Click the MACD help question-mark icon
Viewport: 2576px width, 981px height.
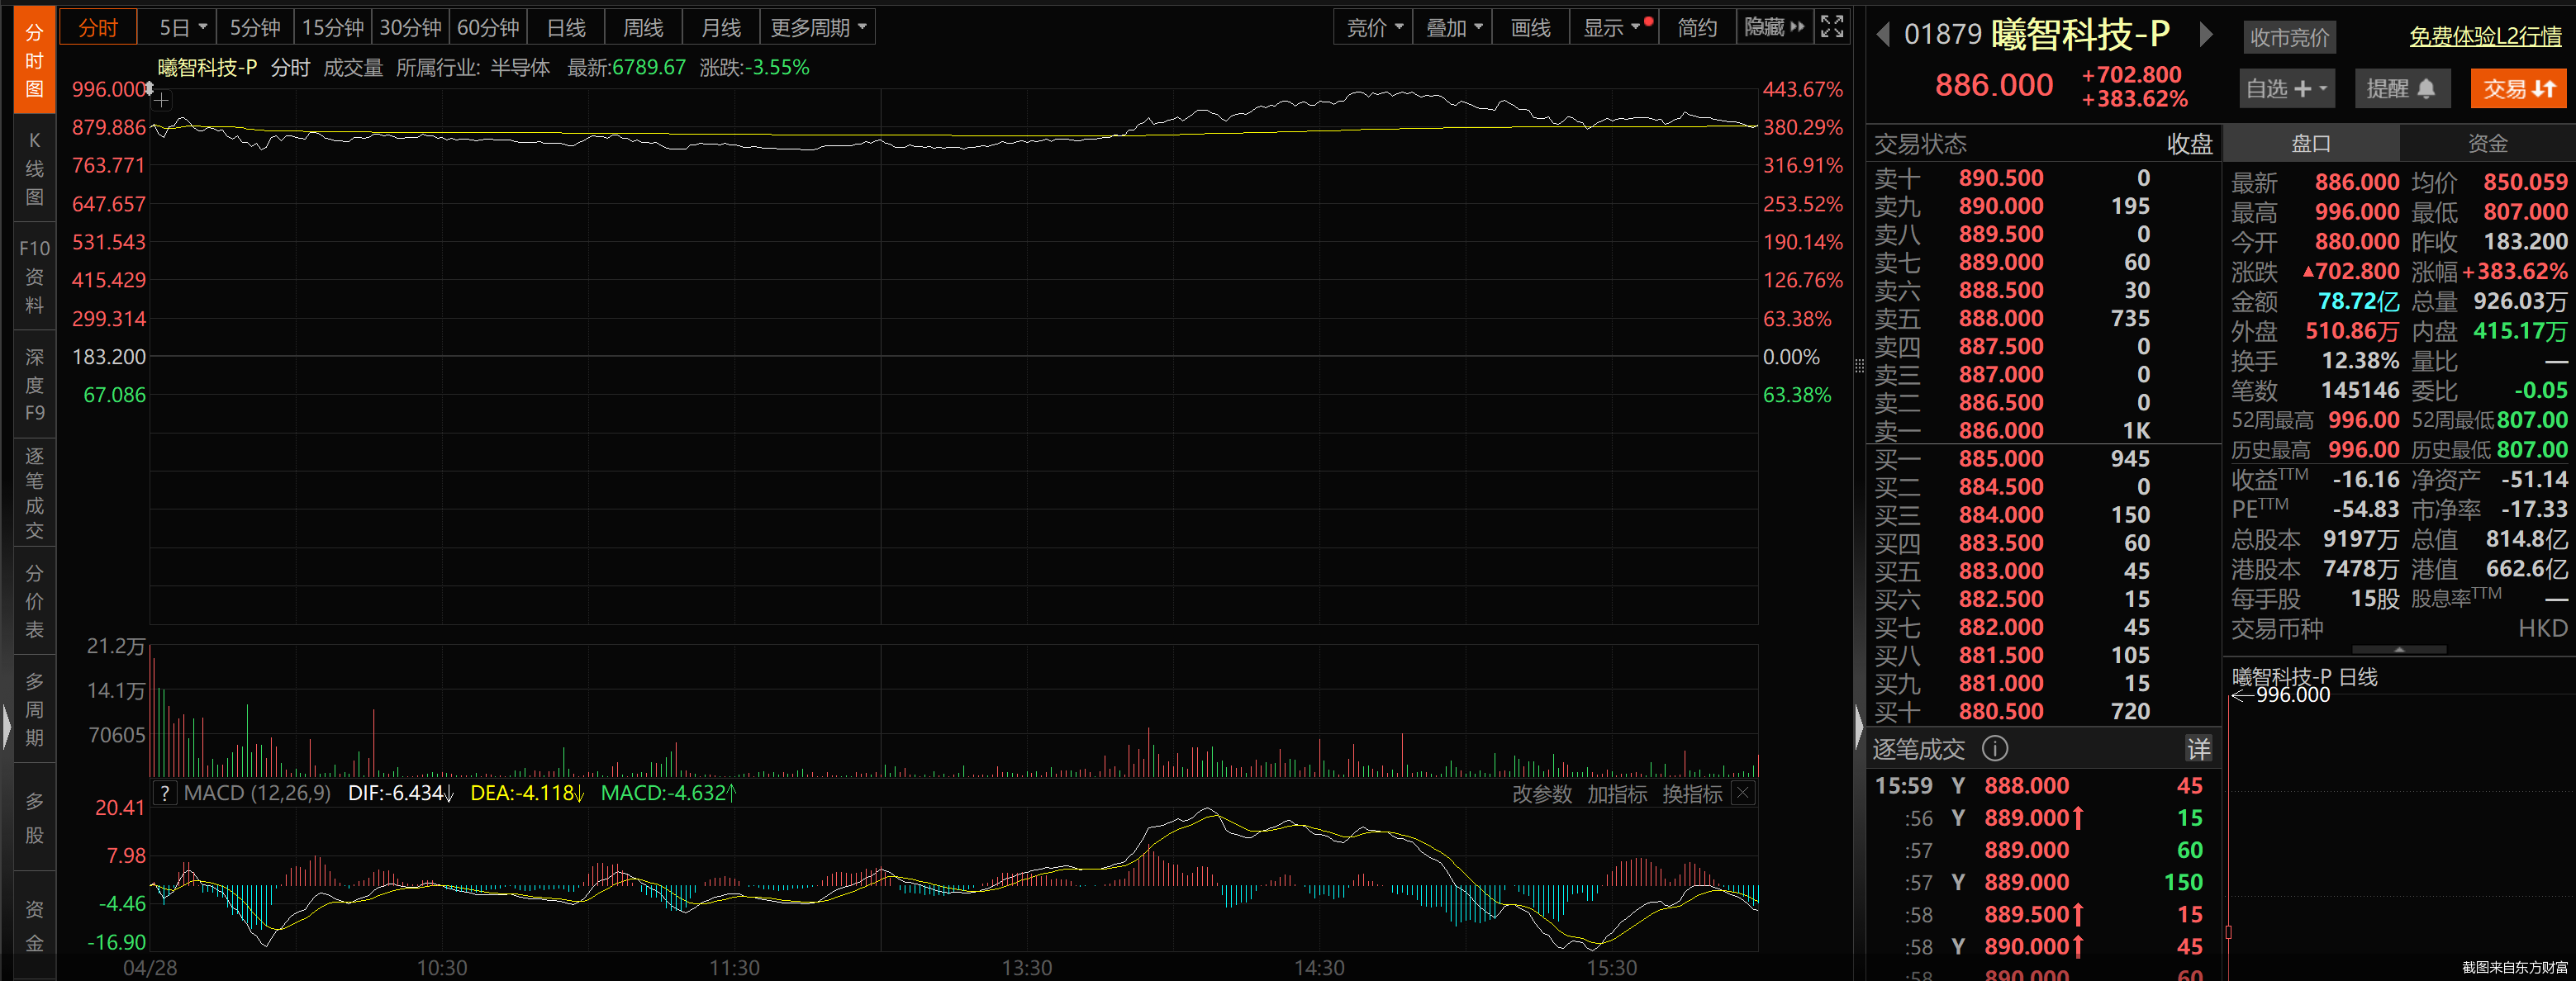165,793
